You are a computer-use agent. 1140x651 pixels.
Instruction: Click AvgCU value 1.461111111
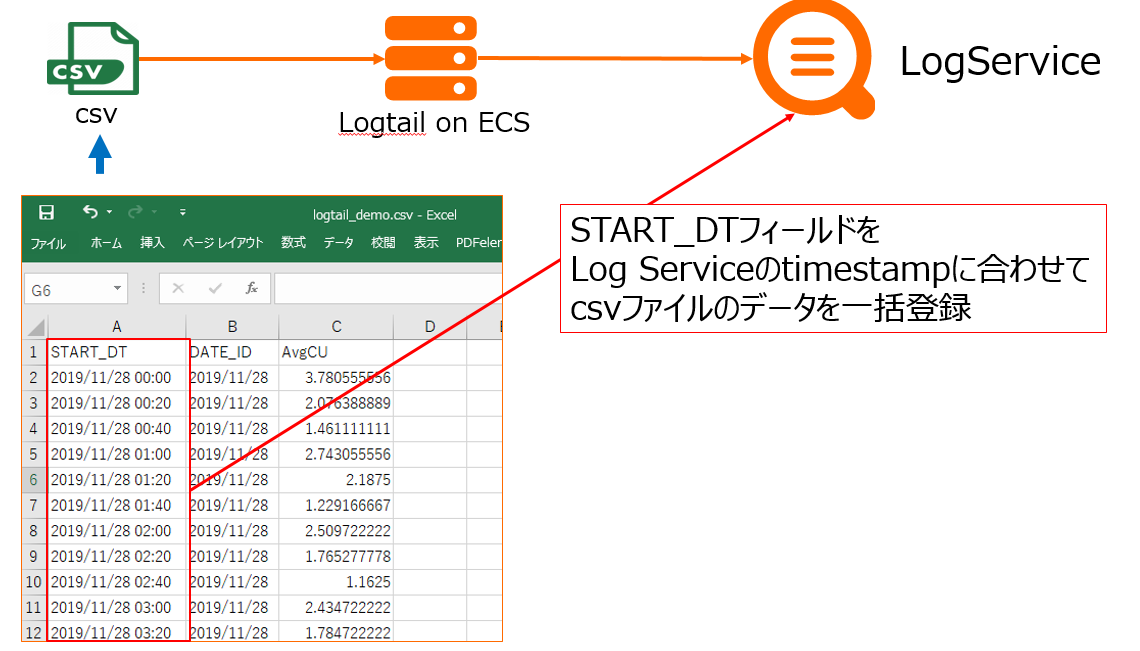tap(336, 429)
